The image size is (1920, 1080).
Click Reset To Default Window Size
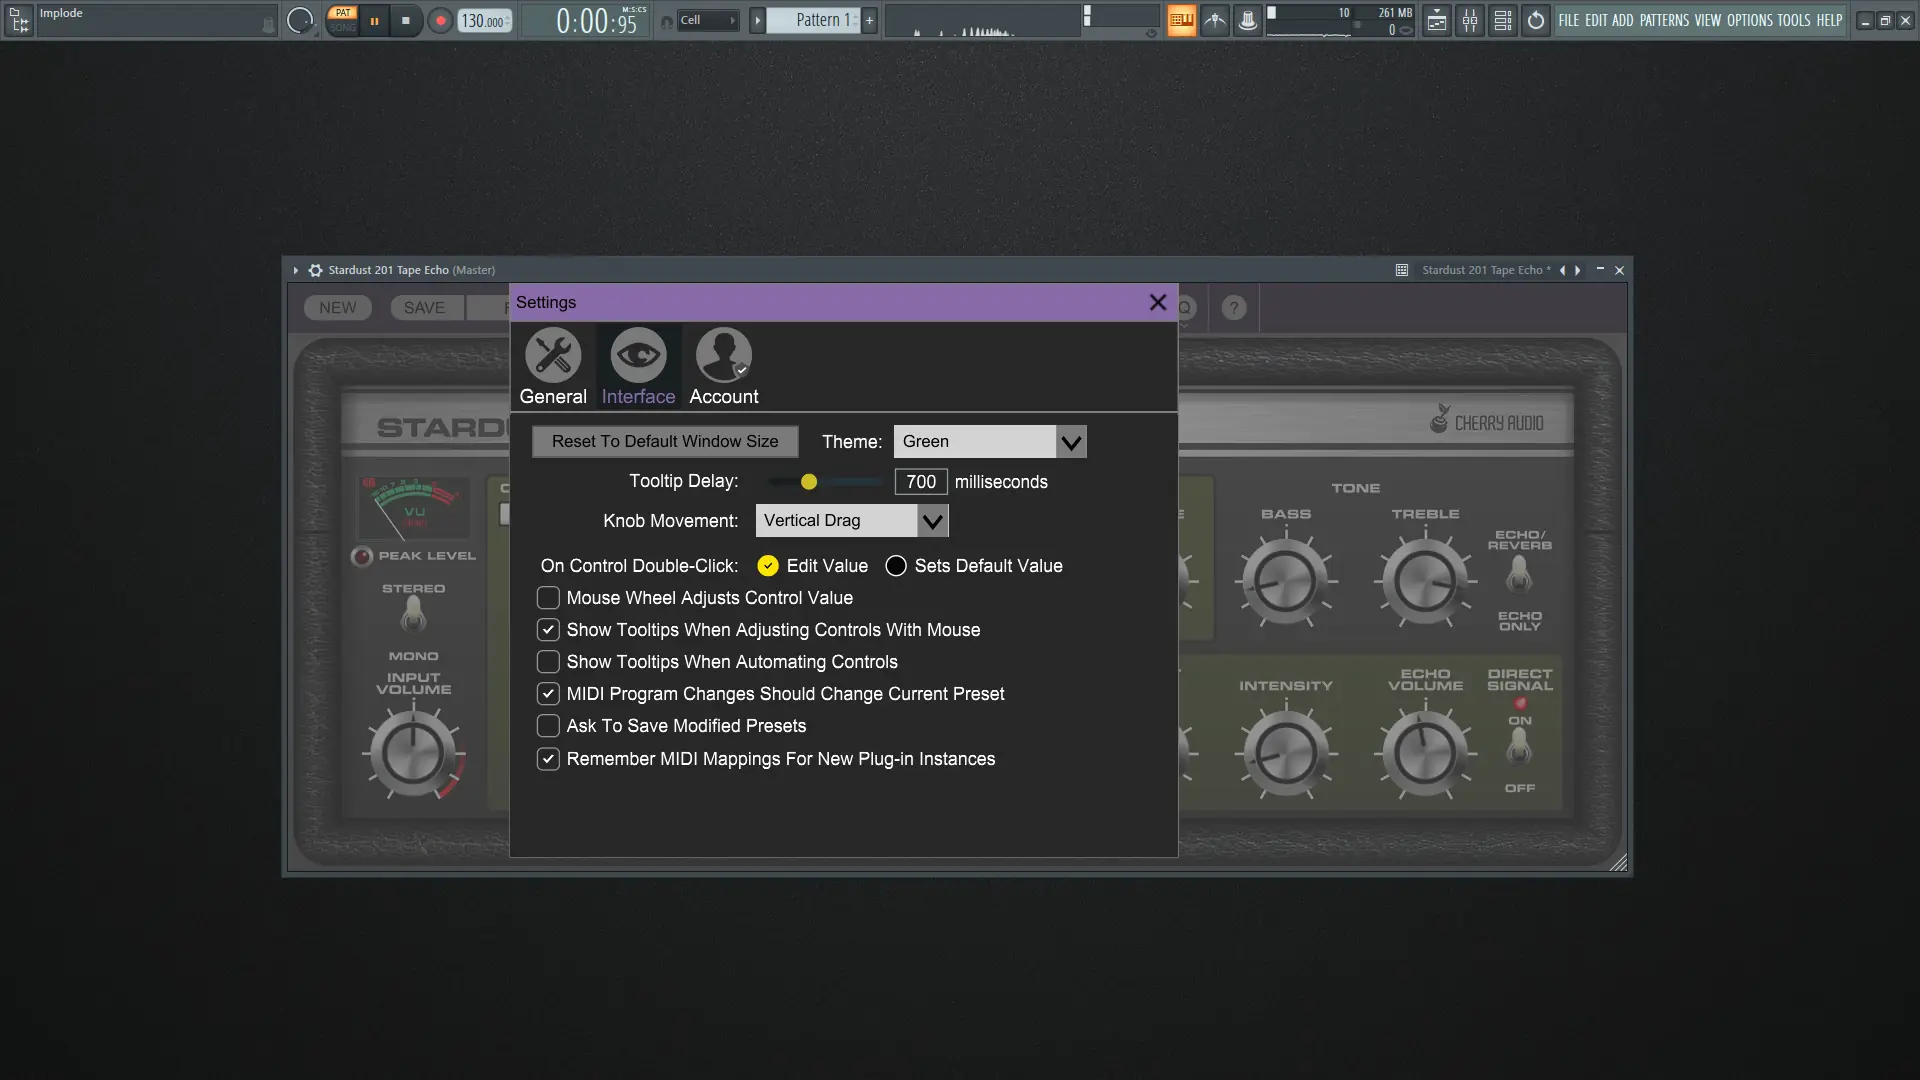[x=664, y=442]
